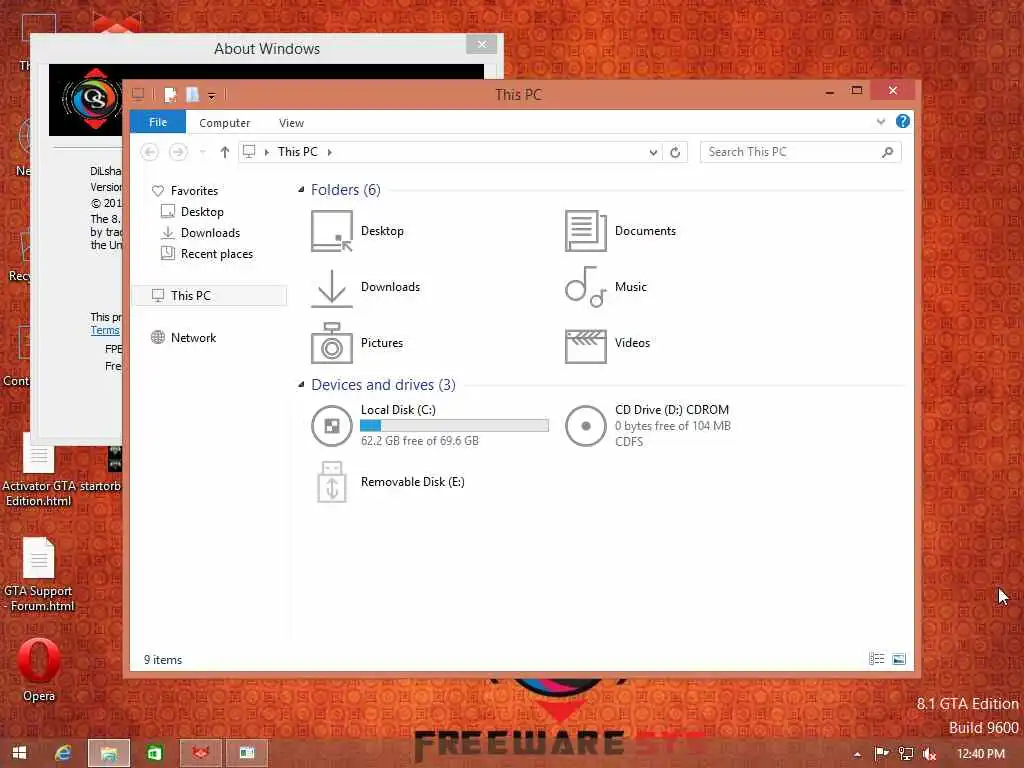
Task: Open Explorer help question mark icon
Action: coord(903,121)
